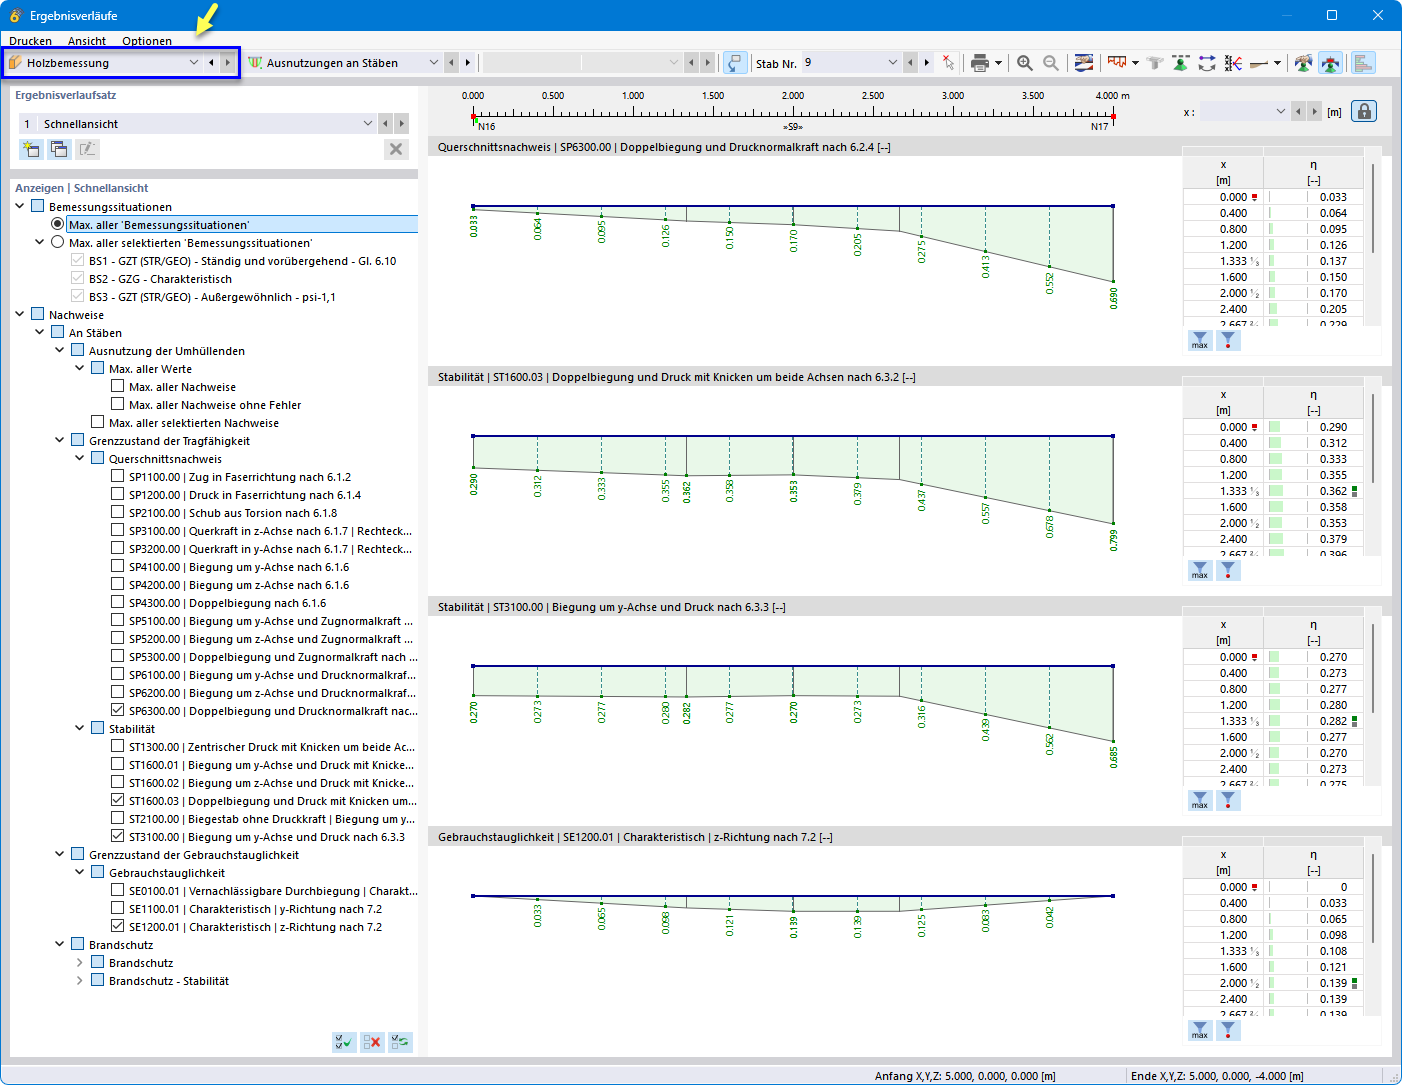
Task: Open the Drucken menu
Action: tap(31, 41)
